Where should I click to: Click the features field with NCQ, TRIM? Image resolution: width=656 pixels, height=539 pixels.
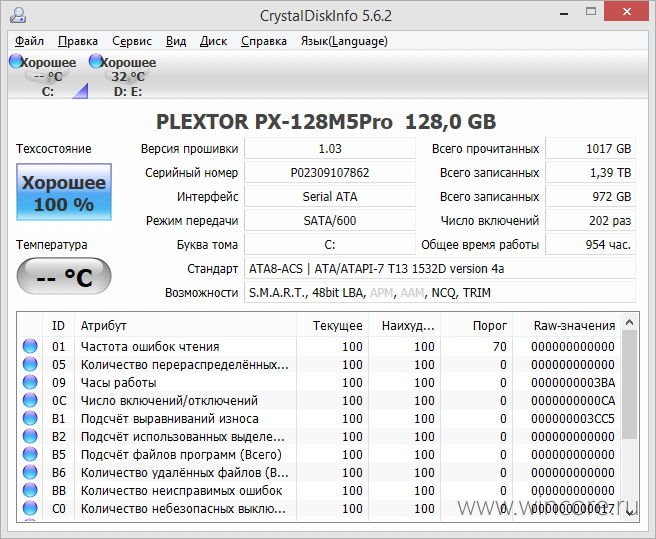pyautogui.click(x=440, y=293)
